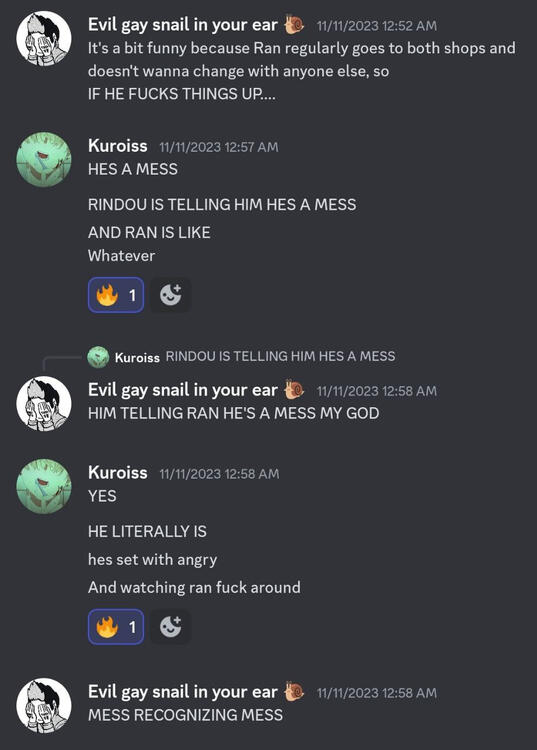Viewport: 537px width, 750px height.
Task: Open the Kuroiss username above "YES"
Action: pyautogui.click(x=118, y=473)
